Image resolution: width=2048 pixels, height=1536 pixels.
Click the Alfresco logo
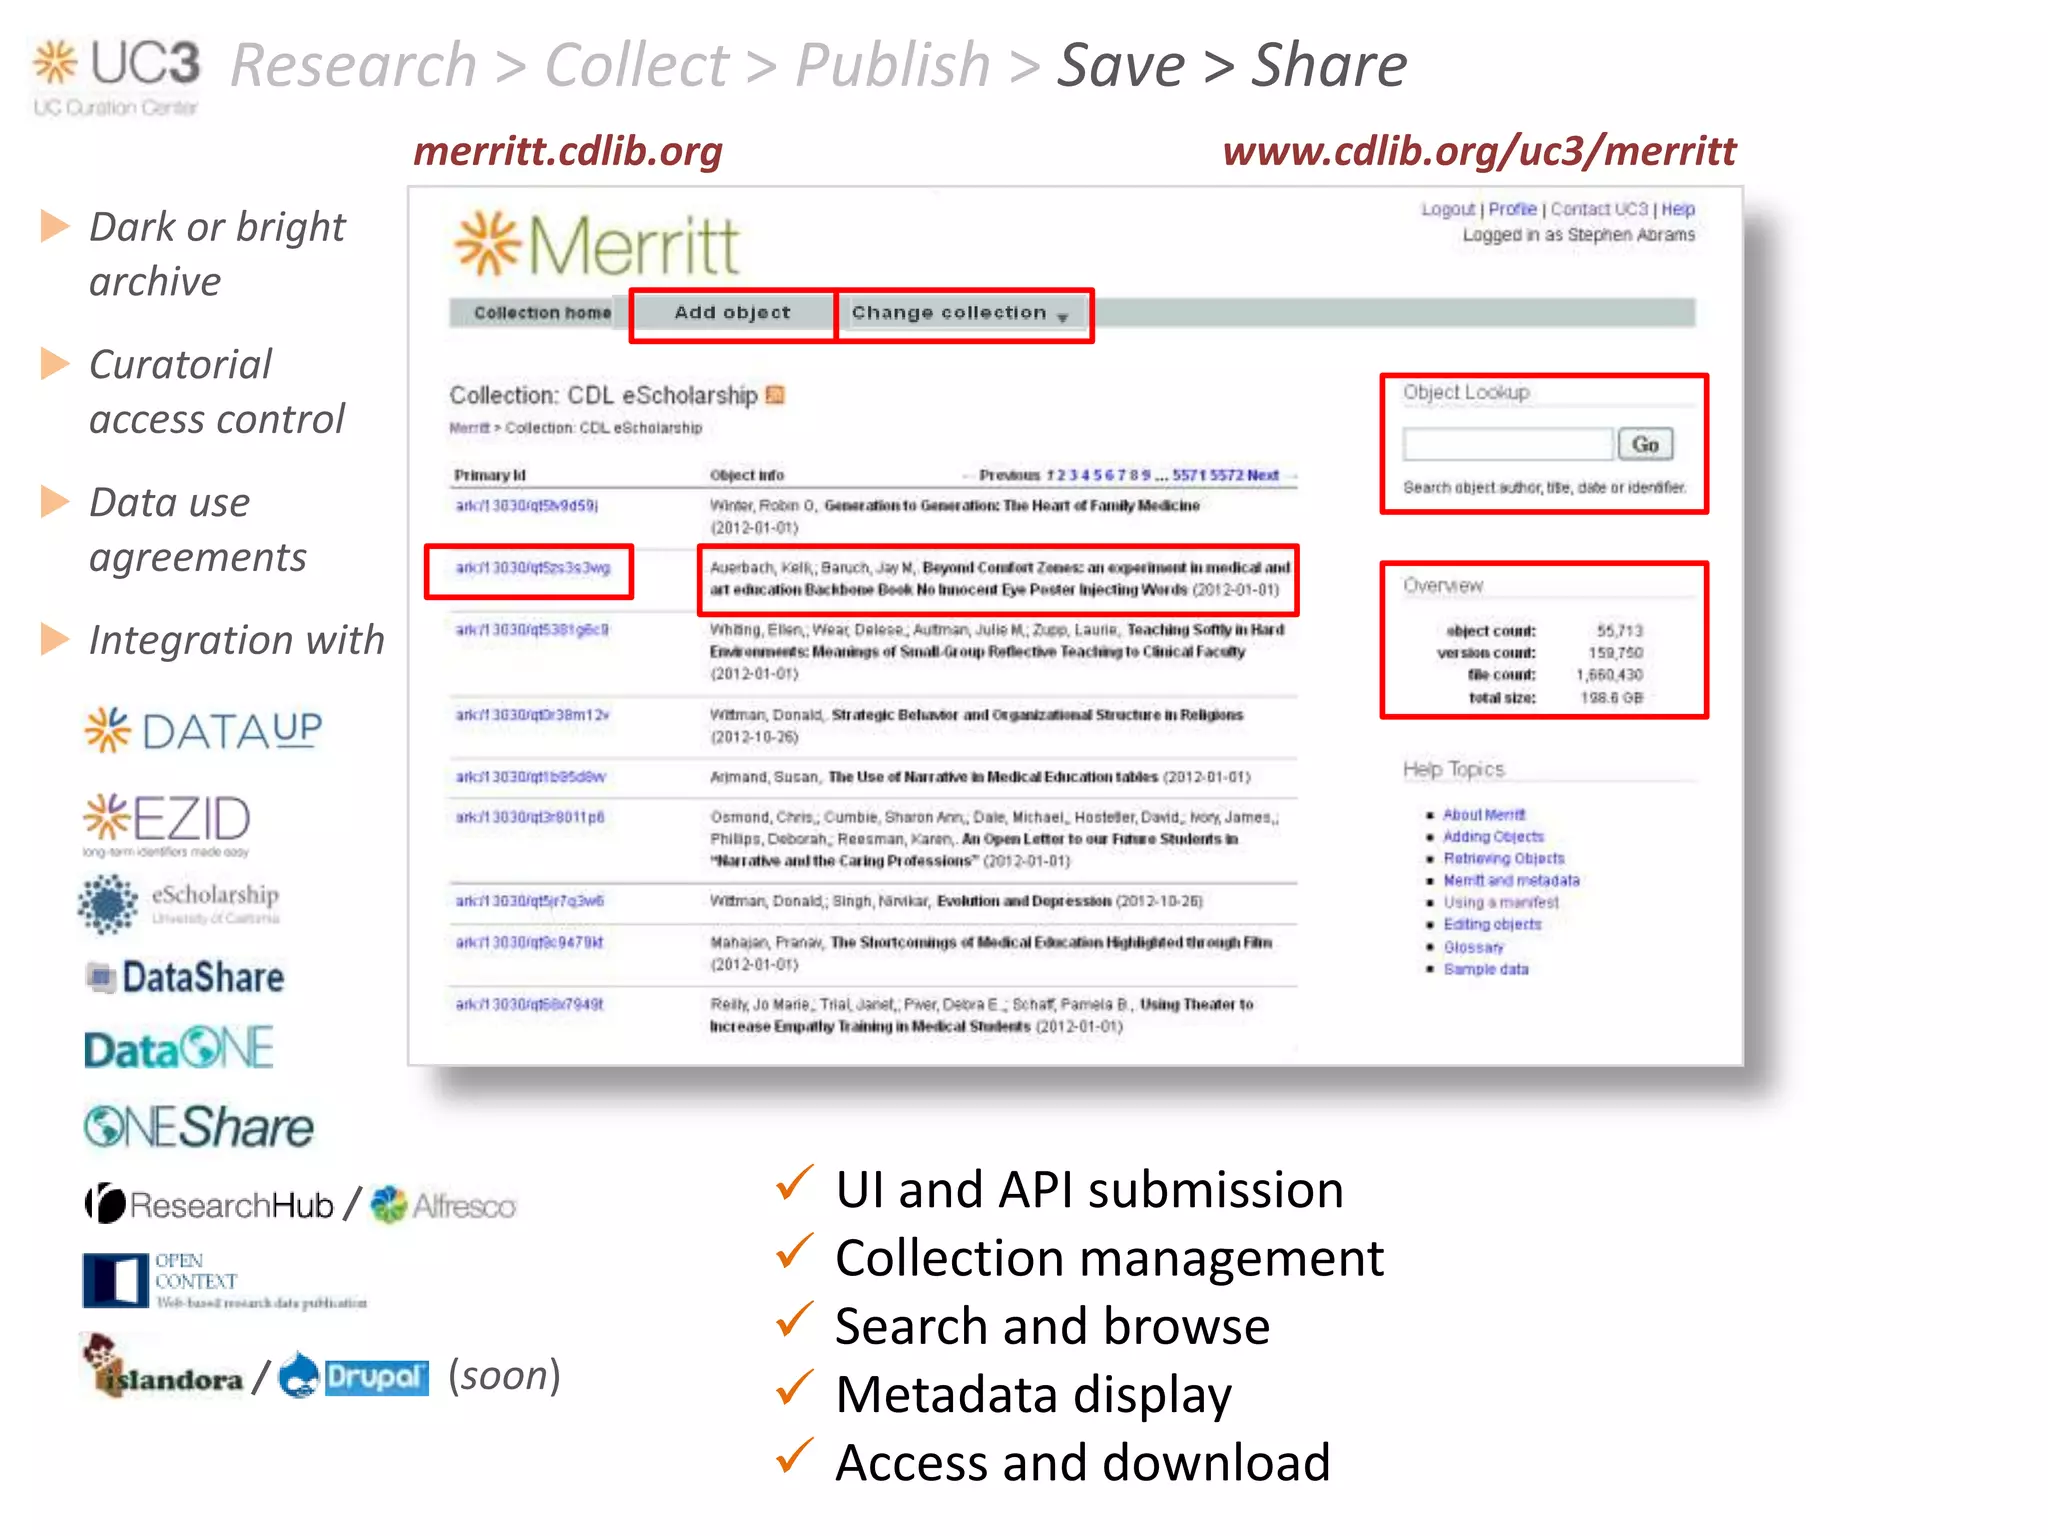[x=443, y=1205]
